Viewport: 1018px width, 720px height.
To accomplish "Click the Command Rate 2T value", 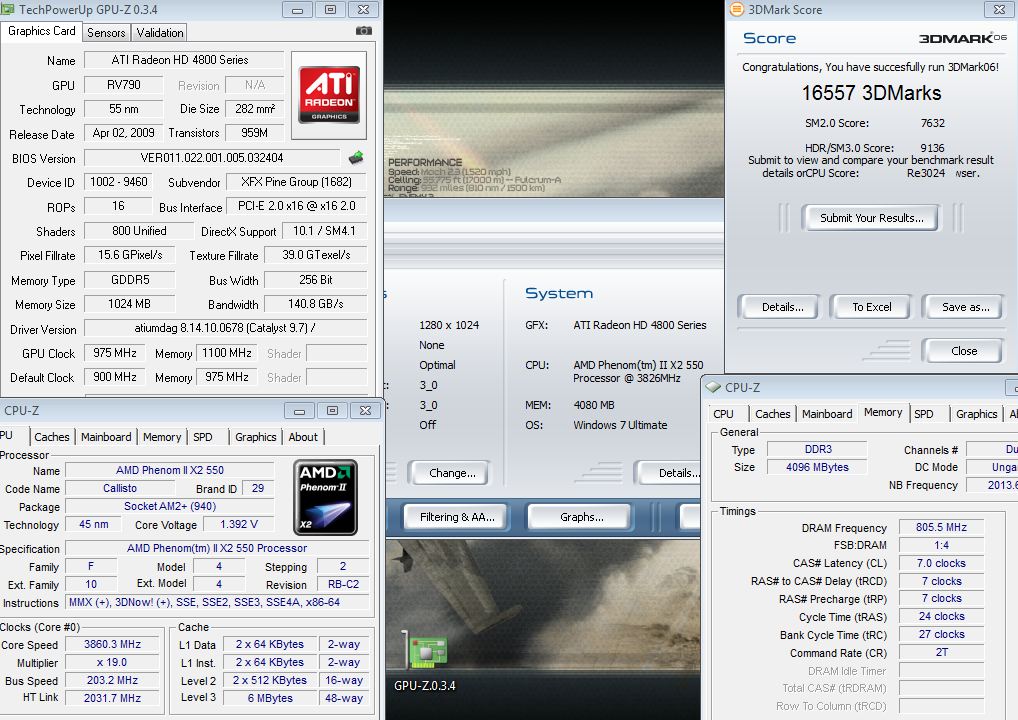I will (x=941, y=652).
